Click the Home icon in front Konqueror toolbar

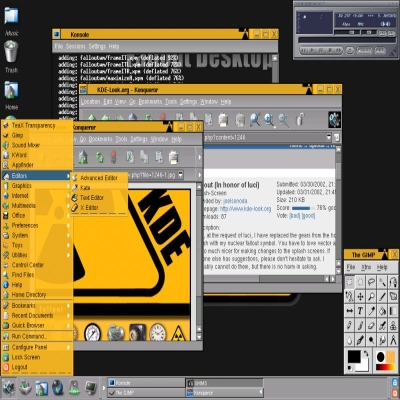[83, 157]
